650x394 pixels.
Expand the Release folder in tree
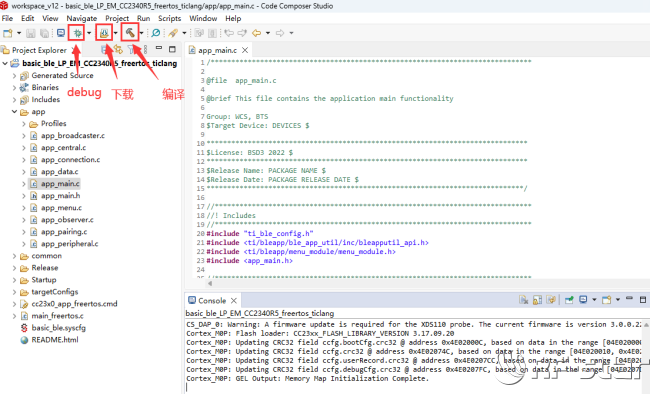15,268
